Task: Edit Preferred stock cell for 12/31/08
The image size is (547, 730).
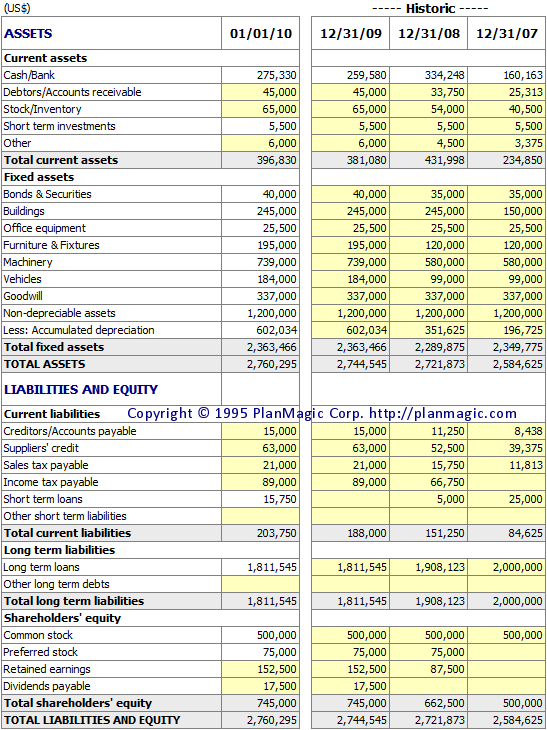Action: [429, 652]
